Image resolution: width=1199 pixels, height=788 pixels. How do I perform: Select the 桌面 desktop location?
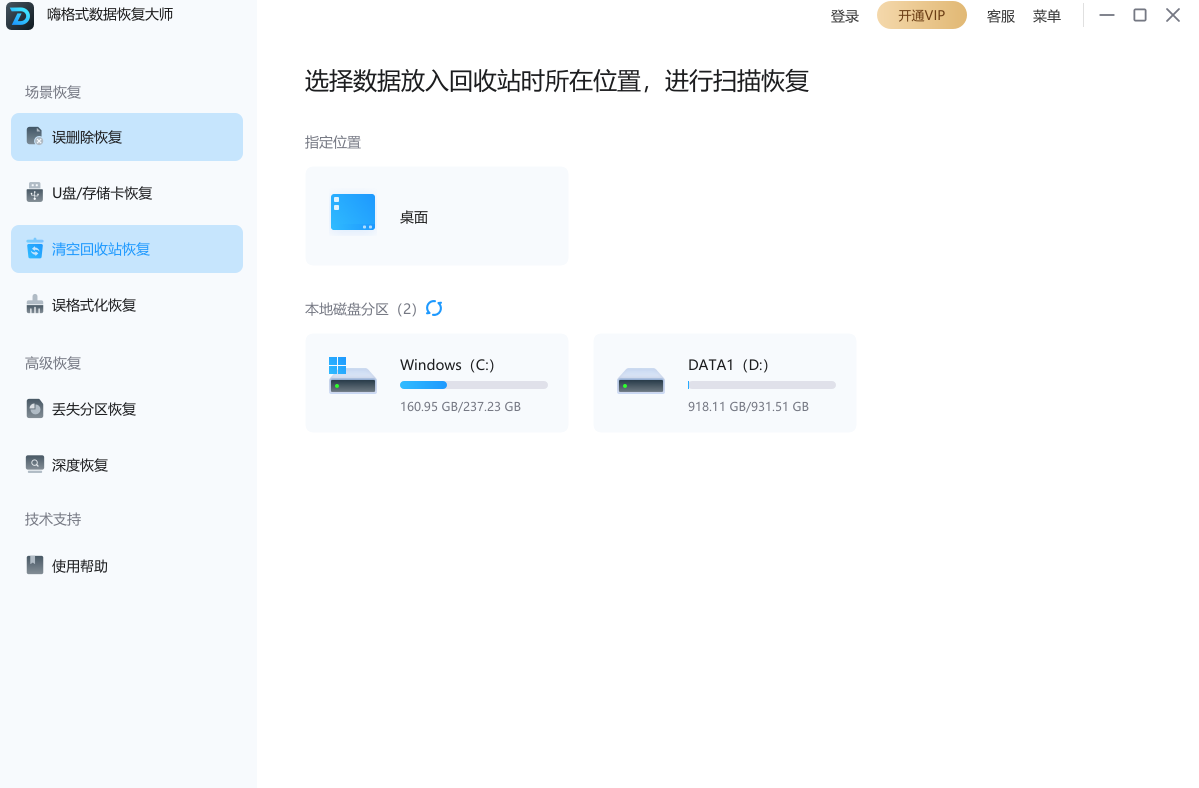[436, 215]
